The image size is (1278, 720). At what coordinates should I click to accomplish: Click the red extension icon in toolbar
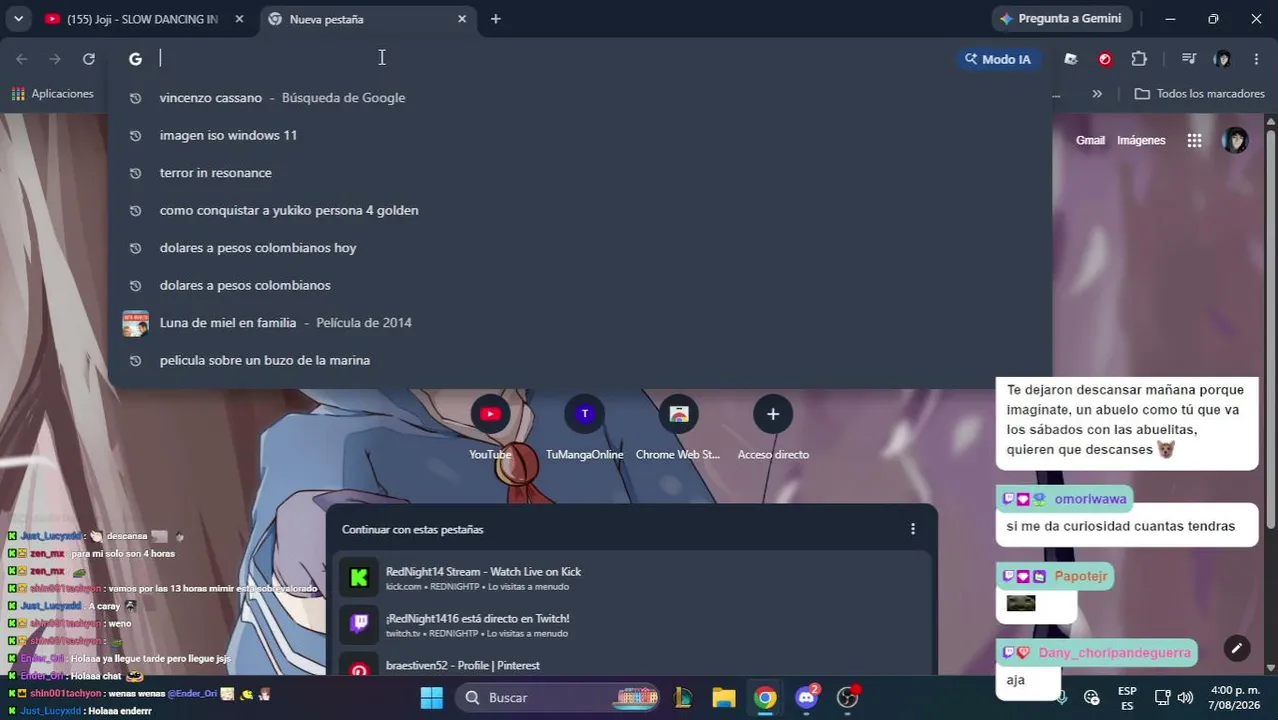[x=1105, y=59]
